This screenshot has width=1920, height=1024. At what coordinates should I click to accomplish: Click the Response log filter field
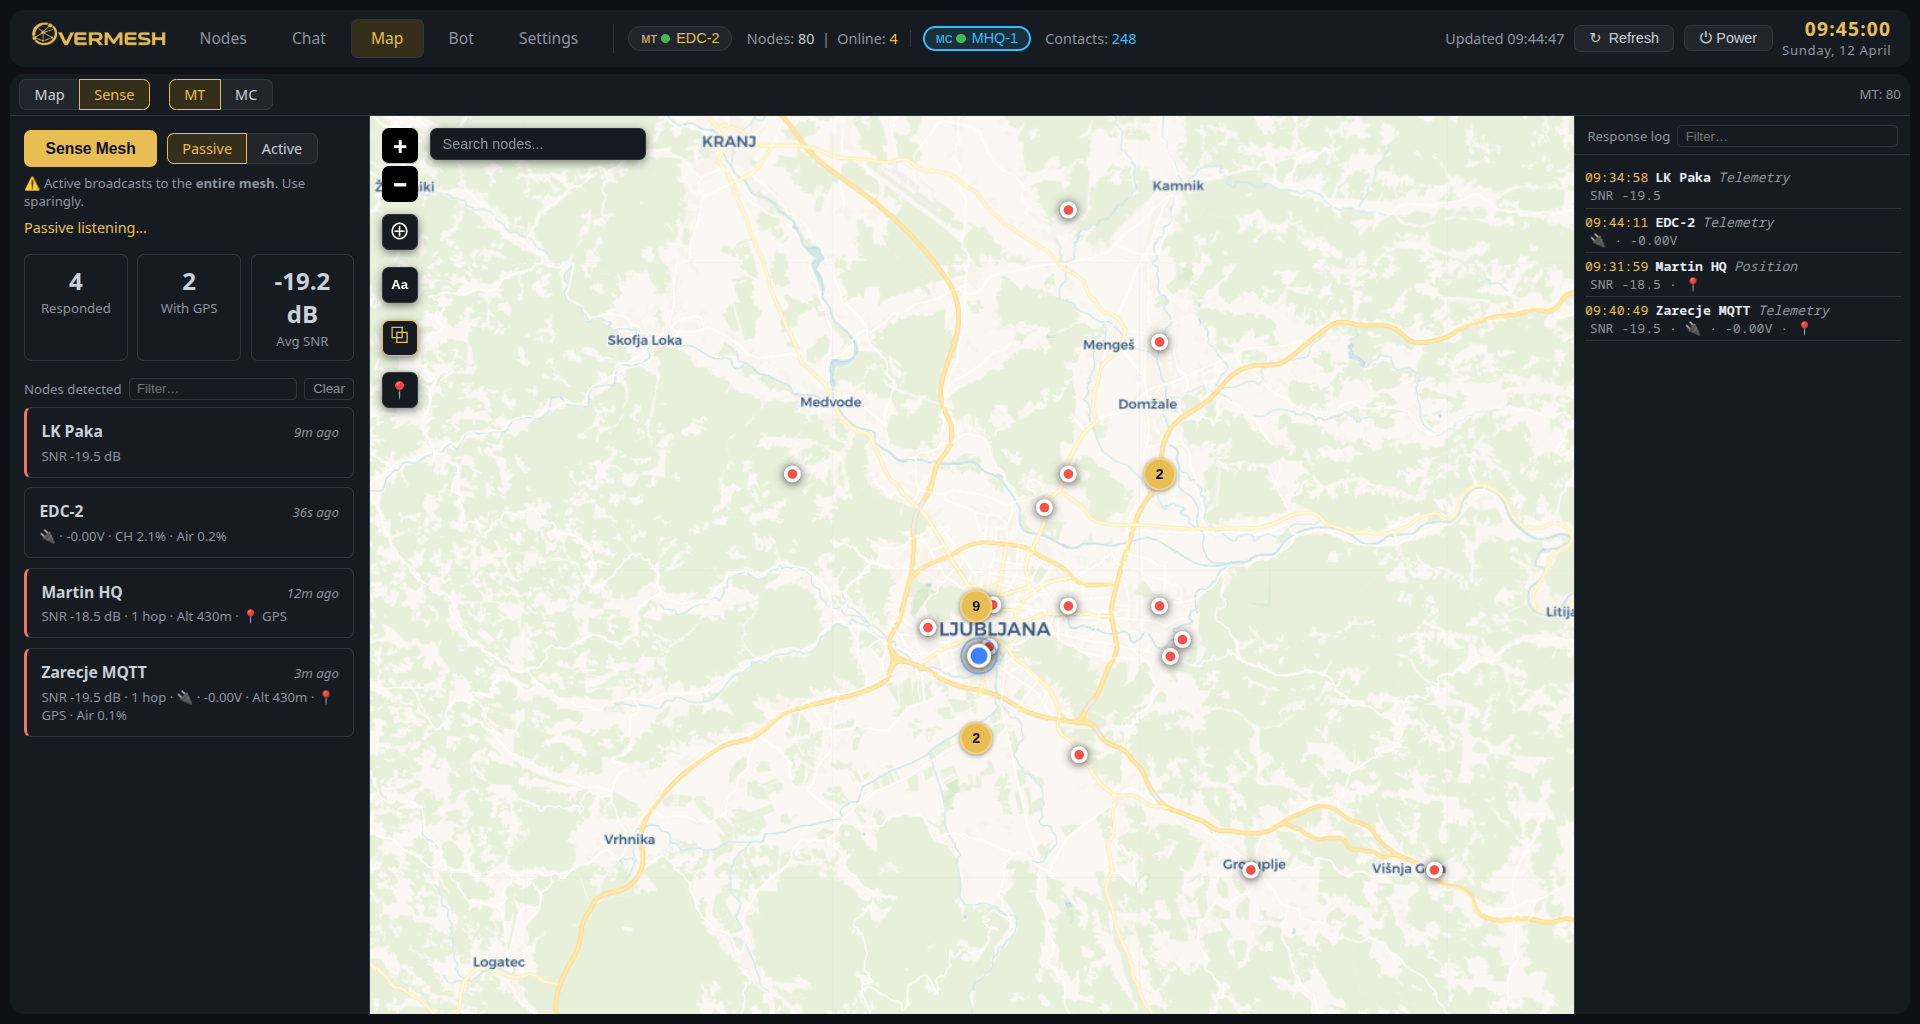(x=1787, y=136)
